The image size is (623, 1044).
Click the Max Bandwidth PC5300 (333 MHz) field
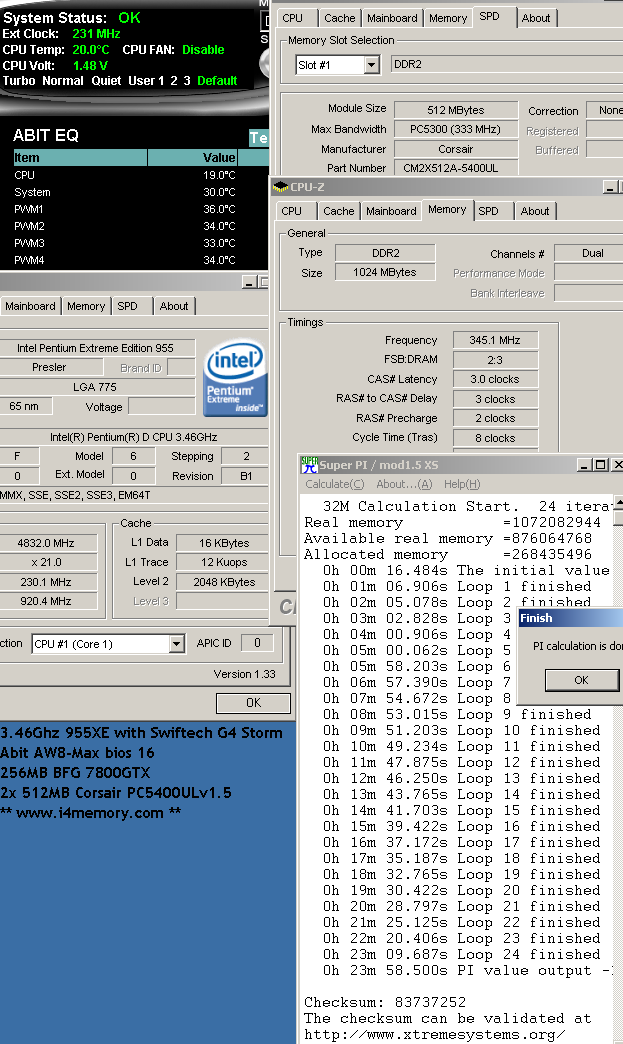[456, 129]
